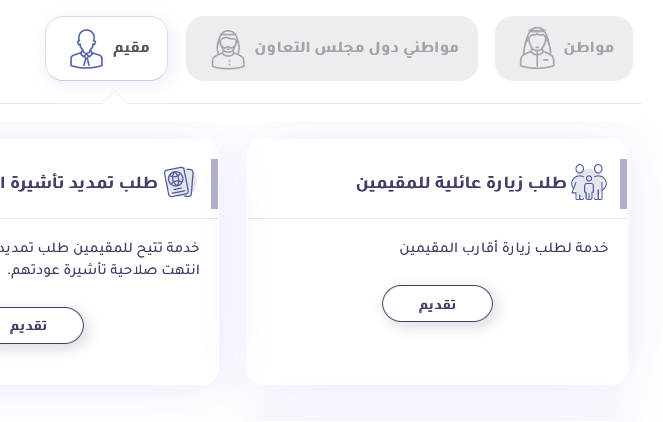Open the طلب زيارة عائلية للمقيمين title

pos(461,183)
